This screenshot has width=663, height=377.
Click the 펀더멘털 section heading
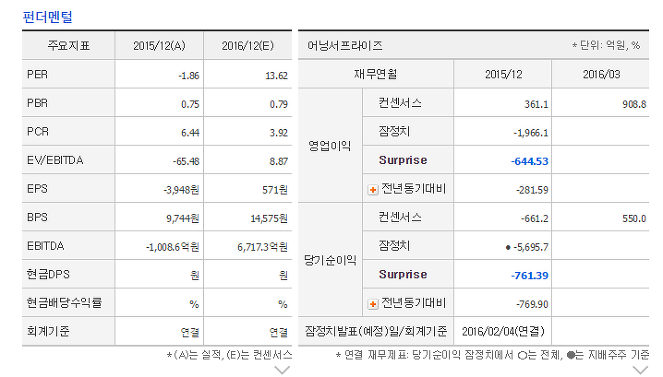[47, 17]
